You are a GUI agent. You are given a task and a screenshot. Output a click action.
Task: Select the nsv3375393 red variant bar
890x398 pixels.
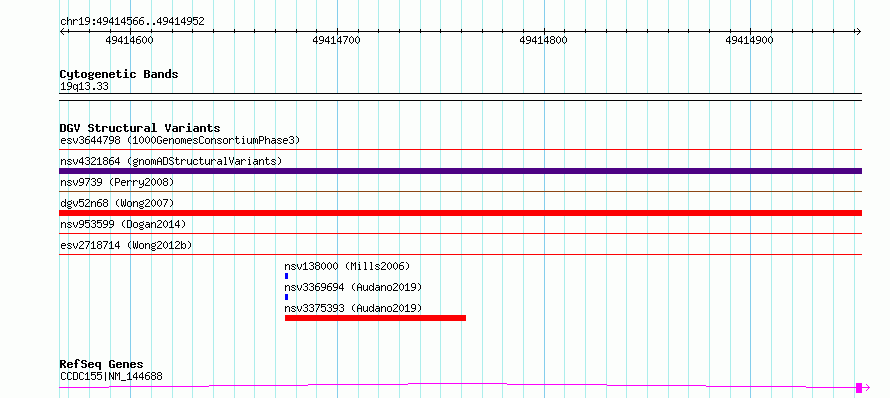(375, 318)
